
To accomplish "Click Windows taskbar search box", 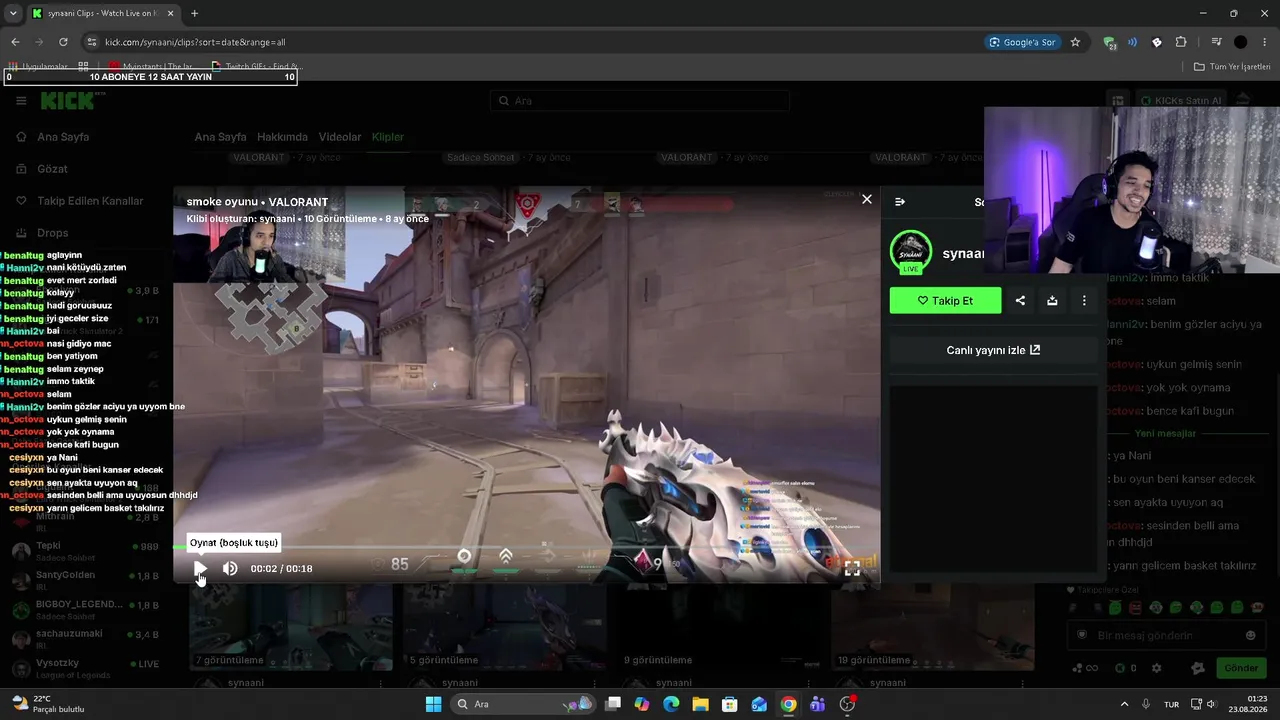I will [x=521, y=704].
